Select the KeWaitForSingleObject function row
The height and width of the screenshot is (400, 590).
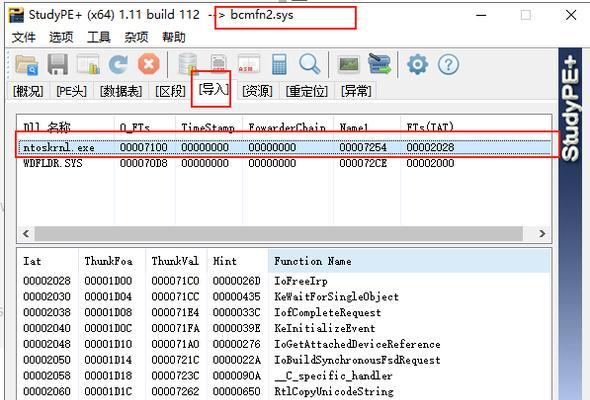(284, 297)
